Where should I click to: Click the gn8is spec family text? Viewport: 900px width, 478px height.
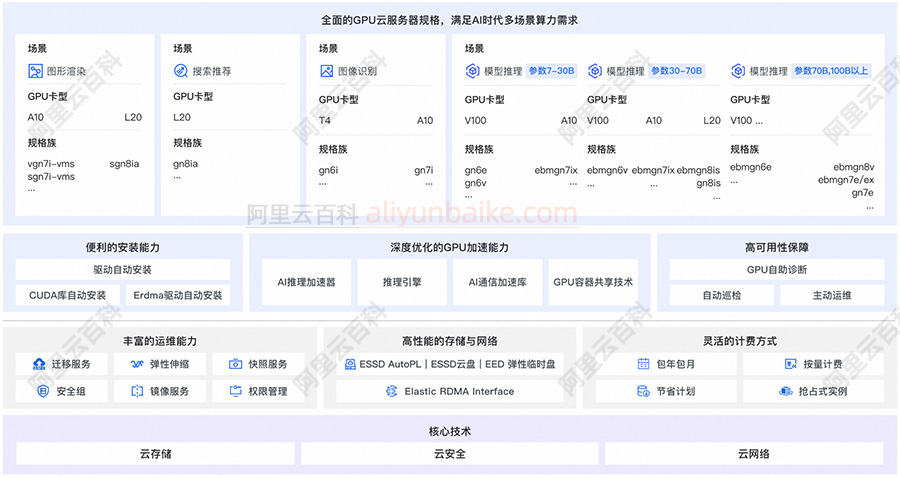click(708, 183)
